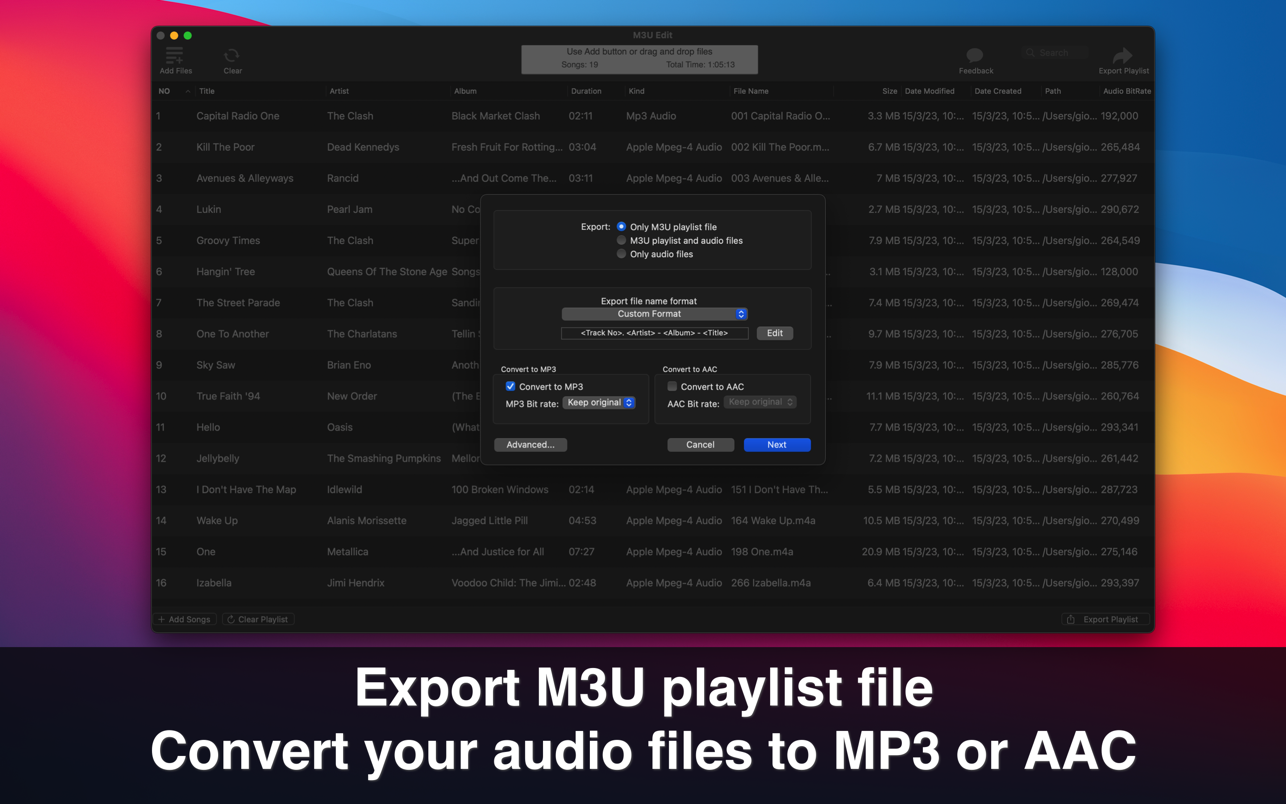The height and width of the screenshot is (804, 1286).
Task: Open the Custom Format dropdown
Action: click(654, 314)
